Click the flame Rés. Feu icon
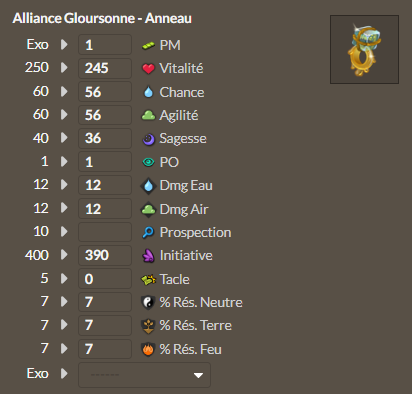Image resolution: width=412 pixels, height=394 pixels. (148, 349)
